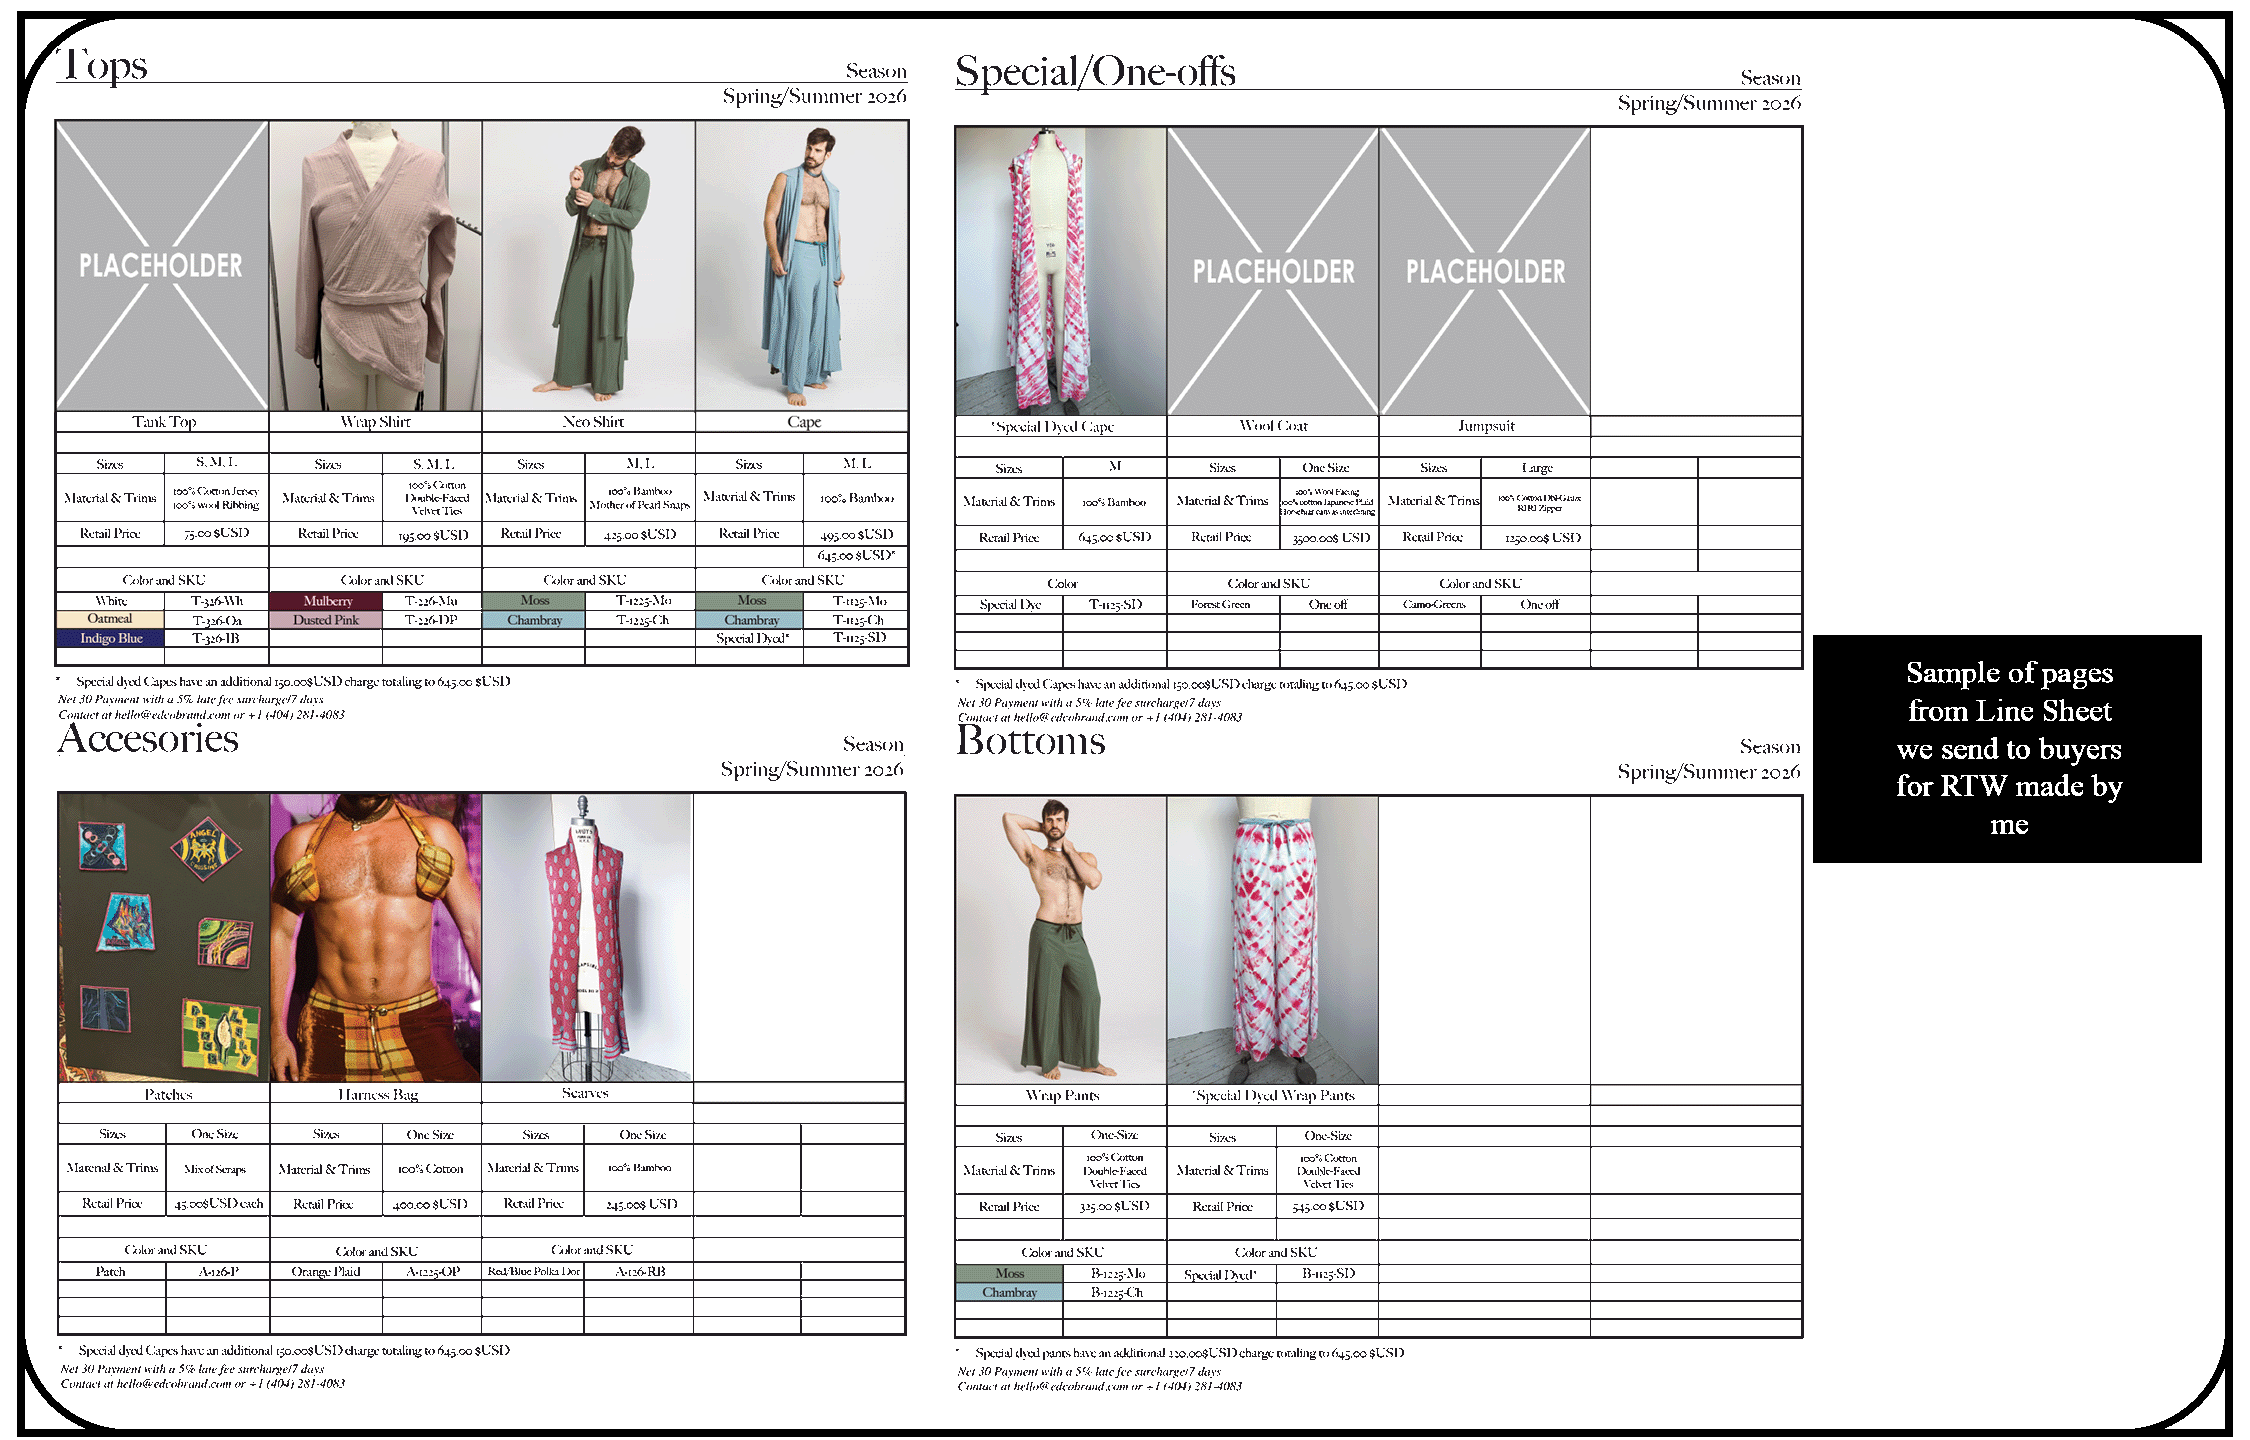Click contact email under the Bottoms table
2250x1440 pixels.
tap(1071, 1386)
